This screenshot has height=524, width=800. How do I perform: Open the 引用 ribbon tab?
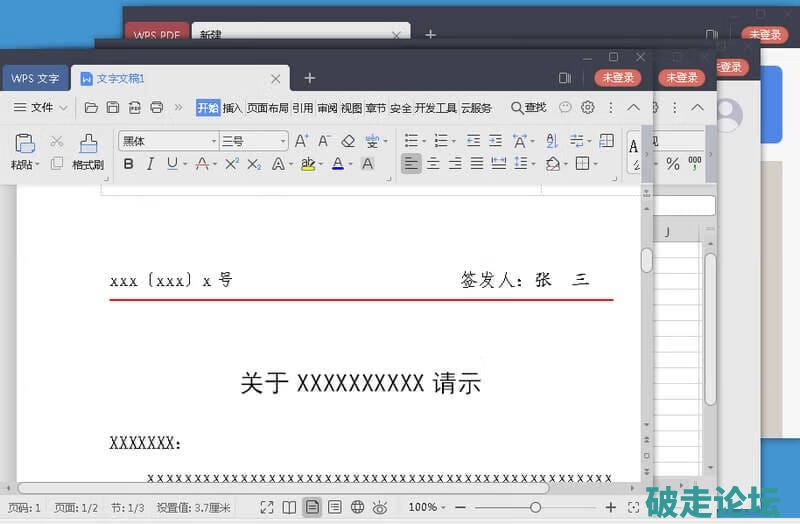pyautogui.click(x=303, y=108)
